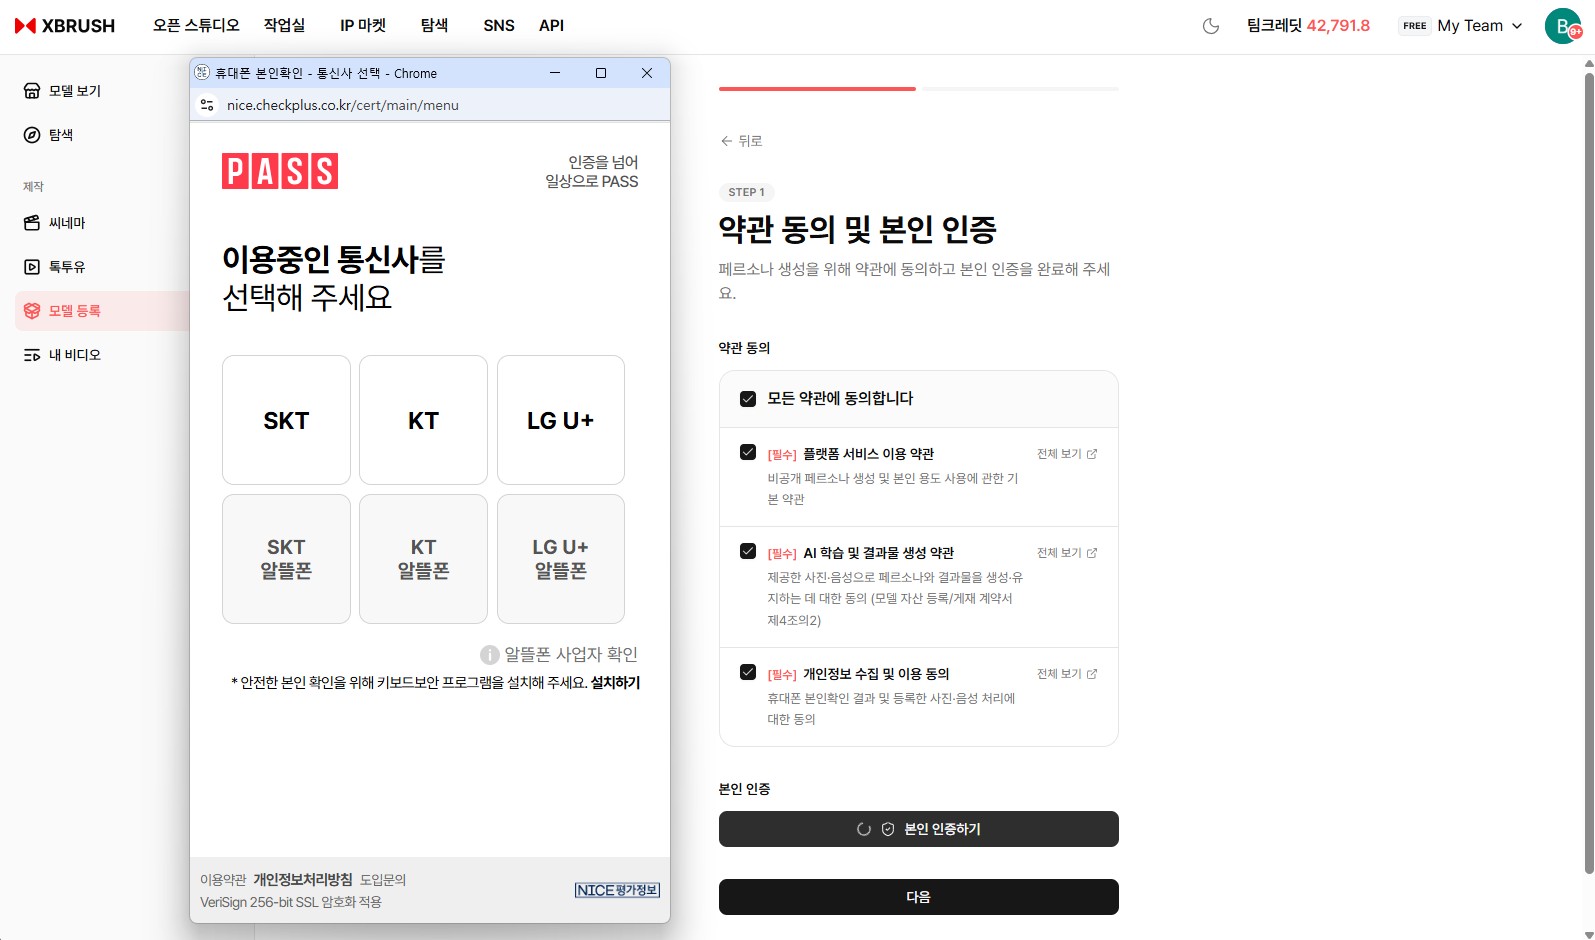Click the 모델 보기 store icon
The width and height of the screenshot is (1595, 940).
[x=32, y=91]
